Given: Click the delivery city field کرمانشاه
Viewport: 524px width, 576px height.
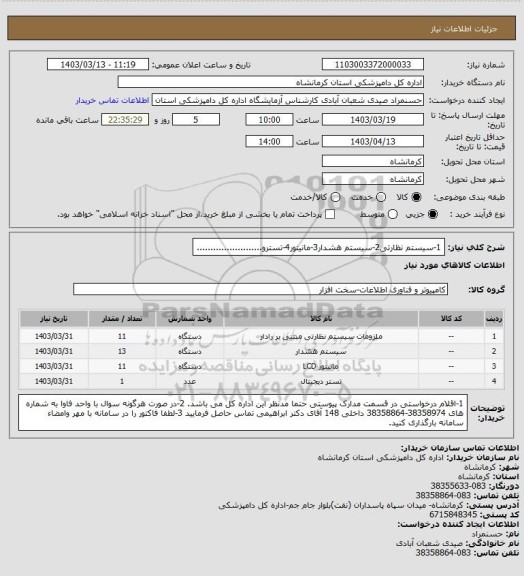Looking at the screenshot, I should [x=373, y=179].
